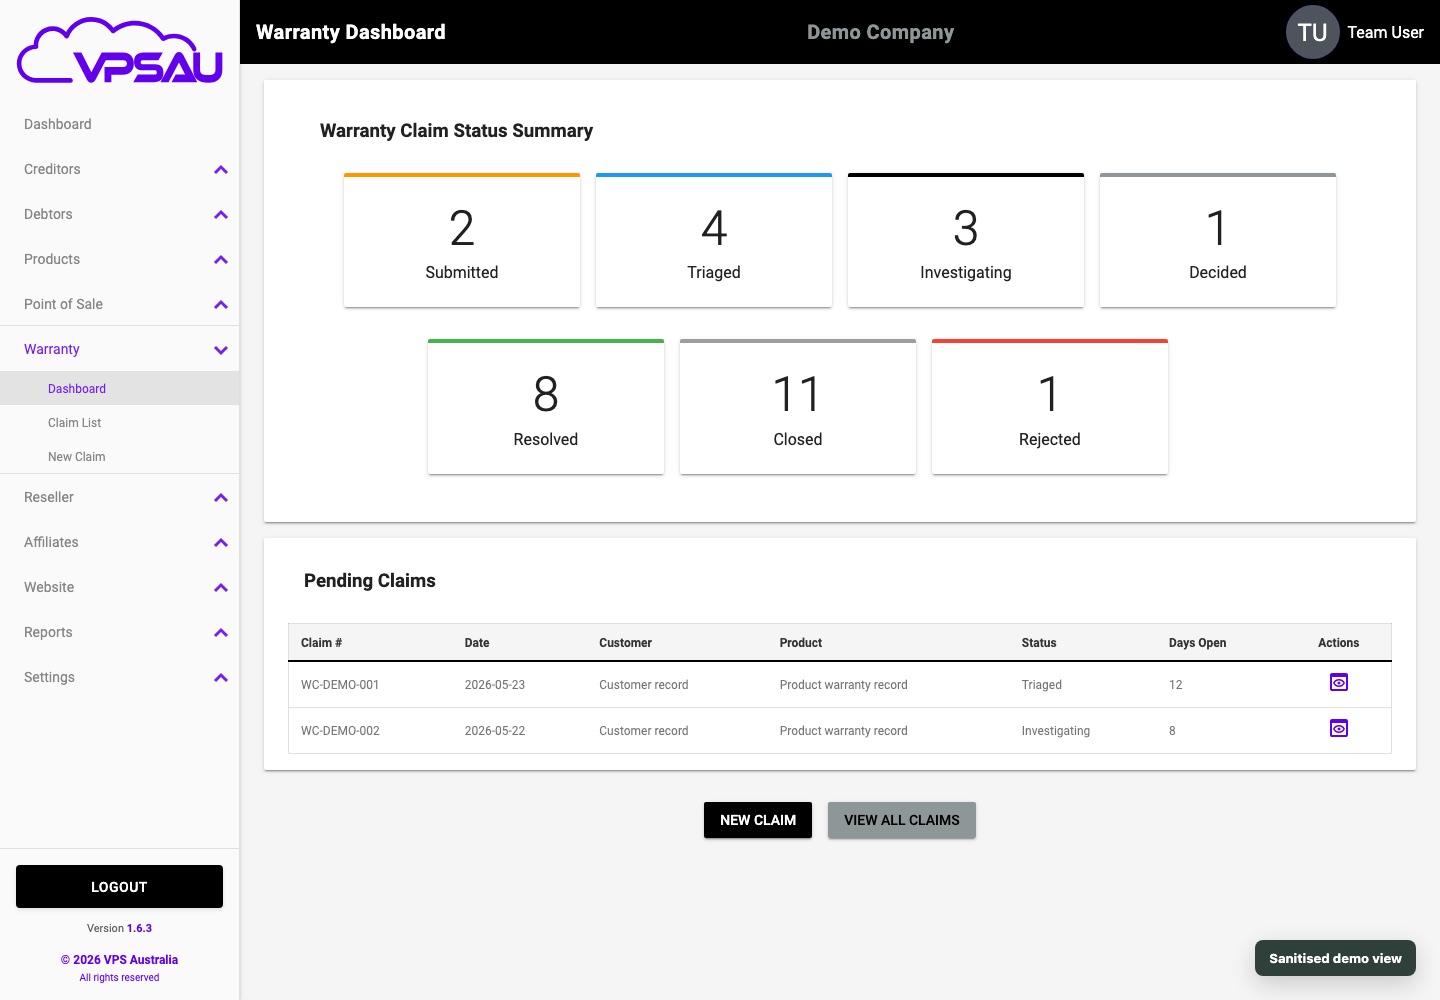Open the Triaged status card

point(714,240)
